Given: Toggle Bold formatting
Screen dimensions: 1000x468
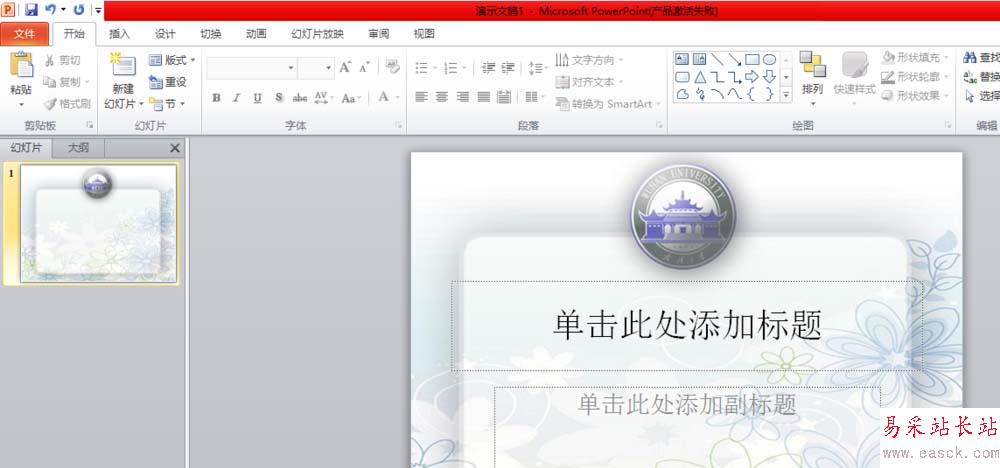Looking at the screenshot, I should (216, 98).
